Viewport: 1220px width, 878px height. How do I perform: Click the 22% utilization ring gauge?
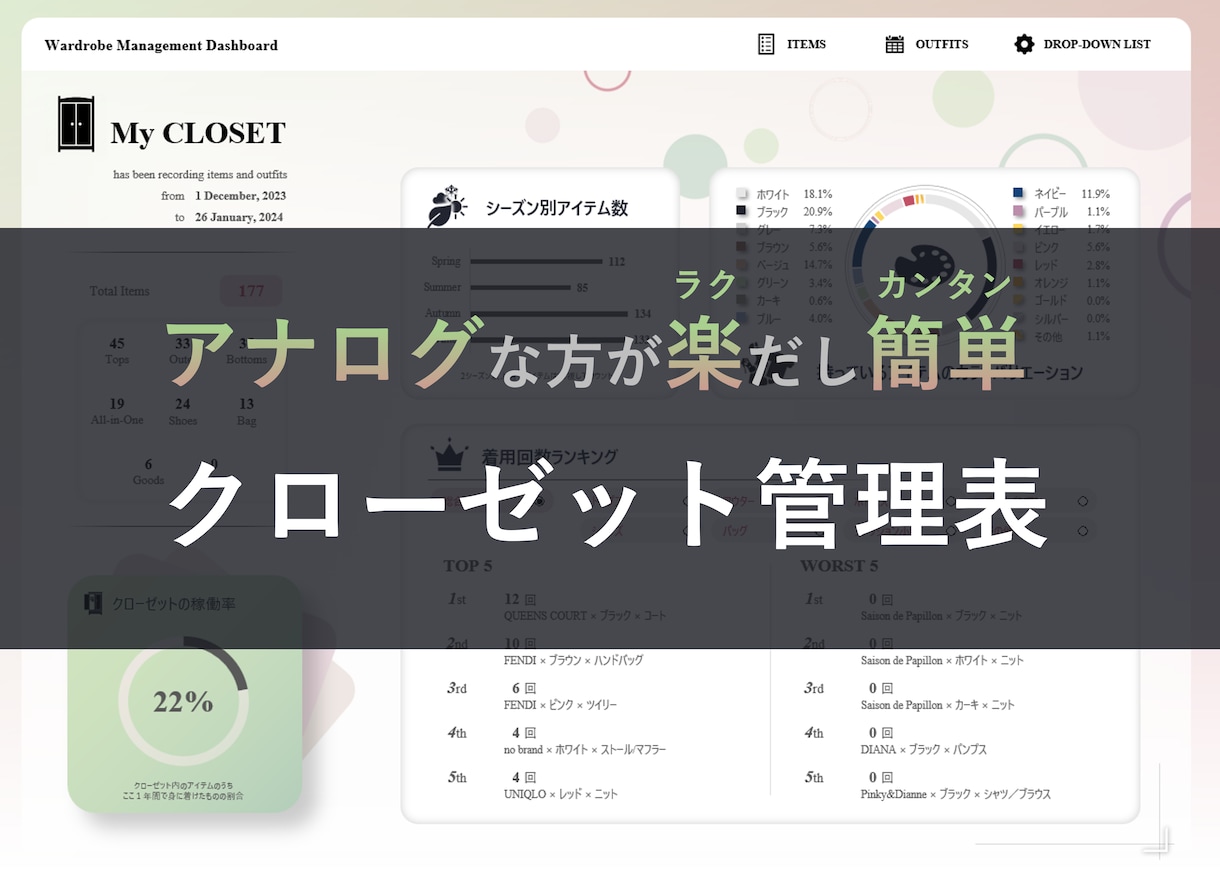tap(183, 701)
